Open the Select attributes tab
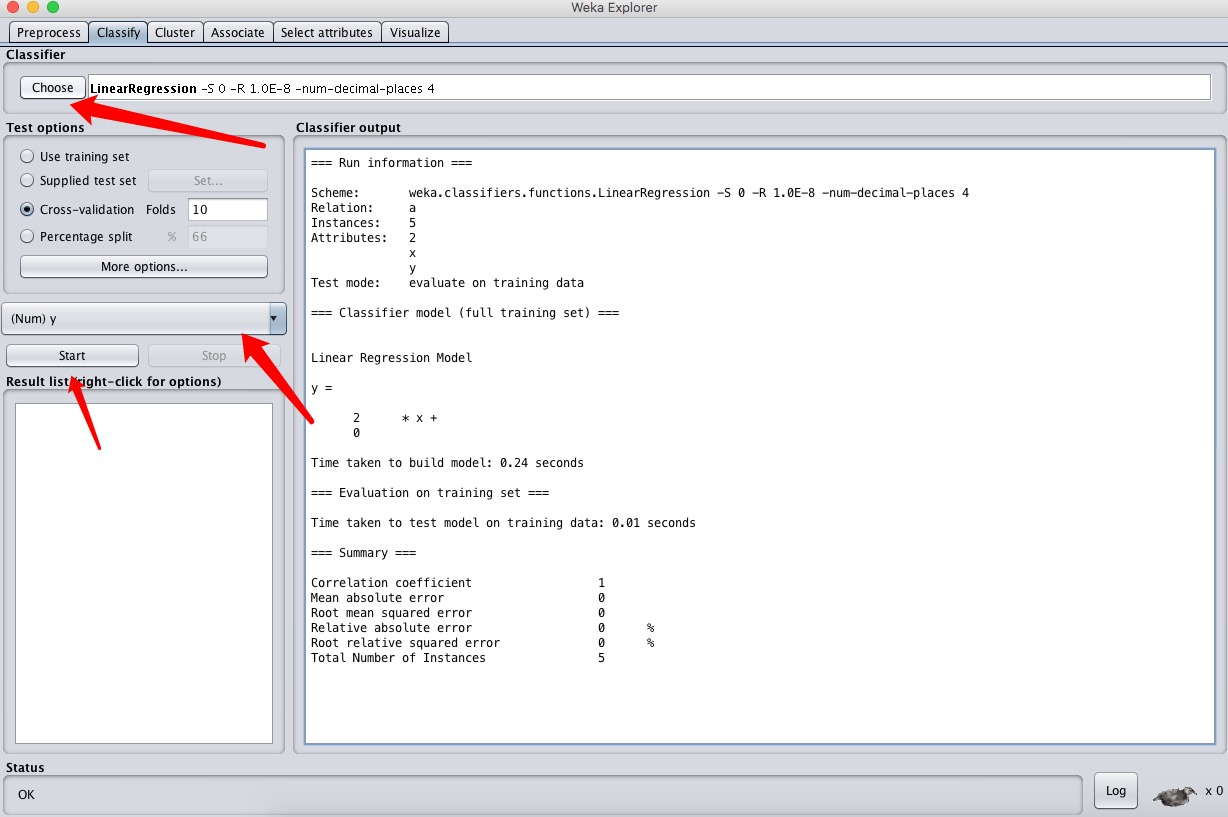 327,33
